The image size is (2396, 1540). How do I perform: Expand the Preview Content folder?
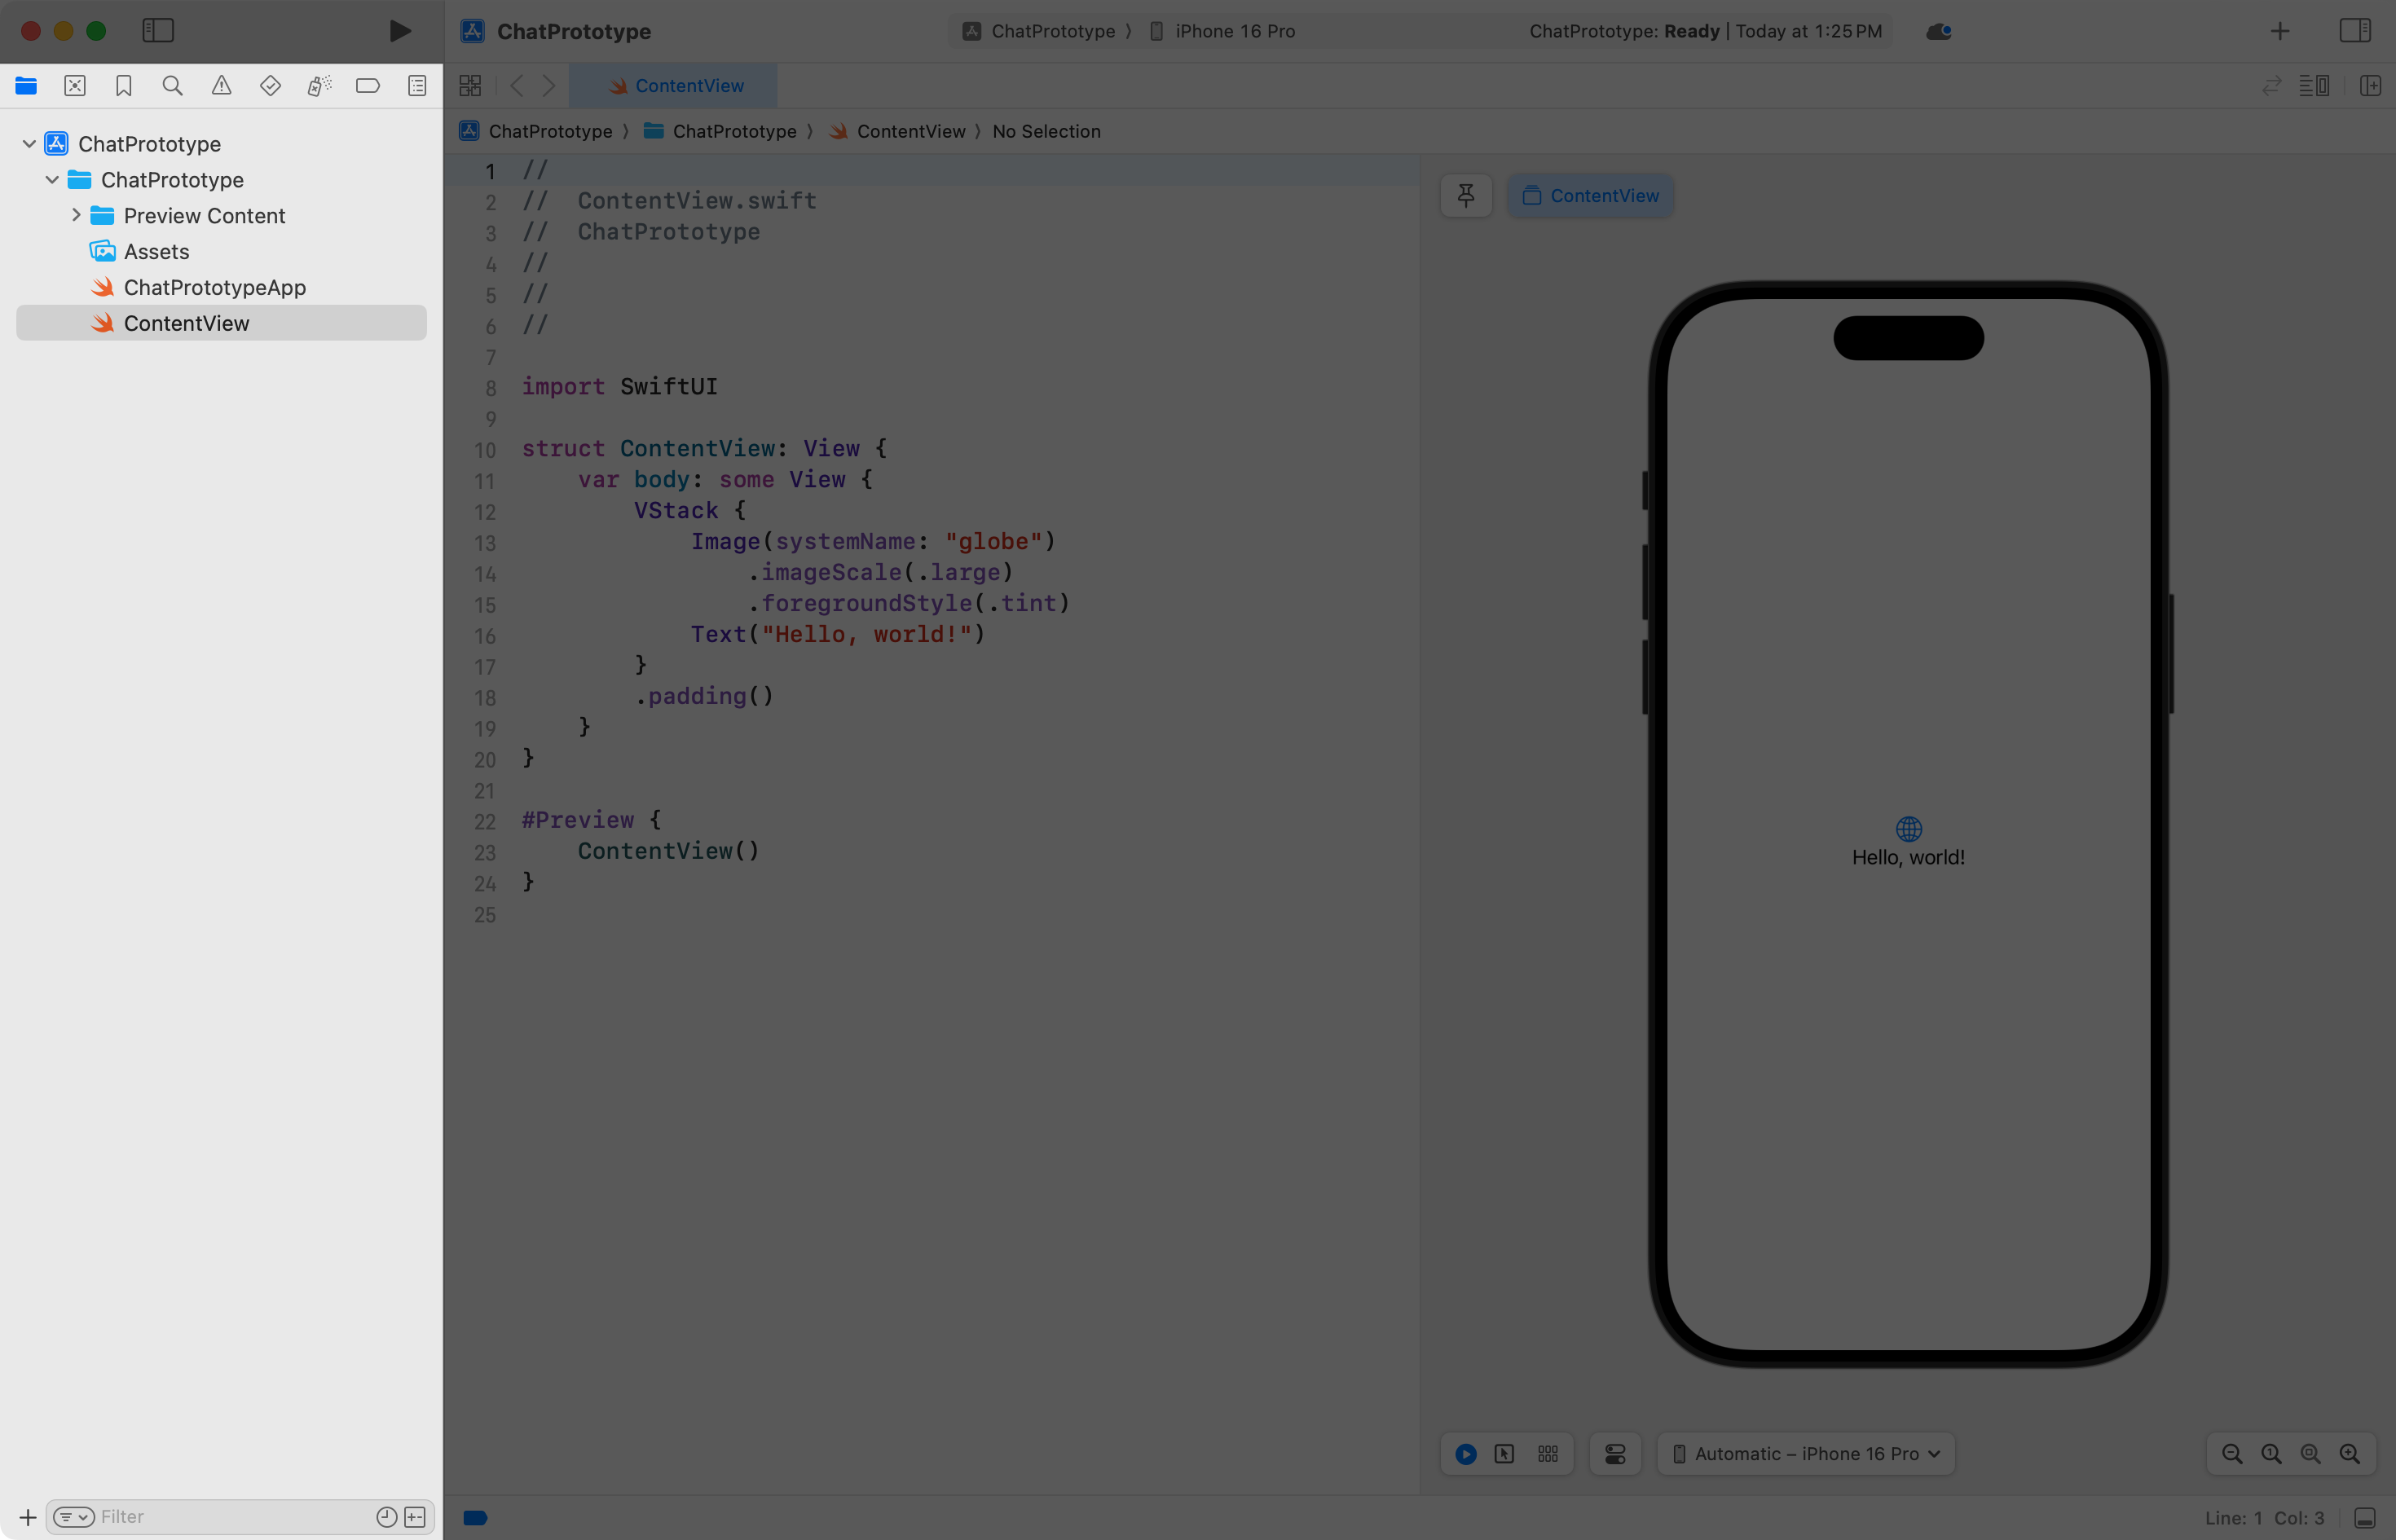click(x=76, y=215)
